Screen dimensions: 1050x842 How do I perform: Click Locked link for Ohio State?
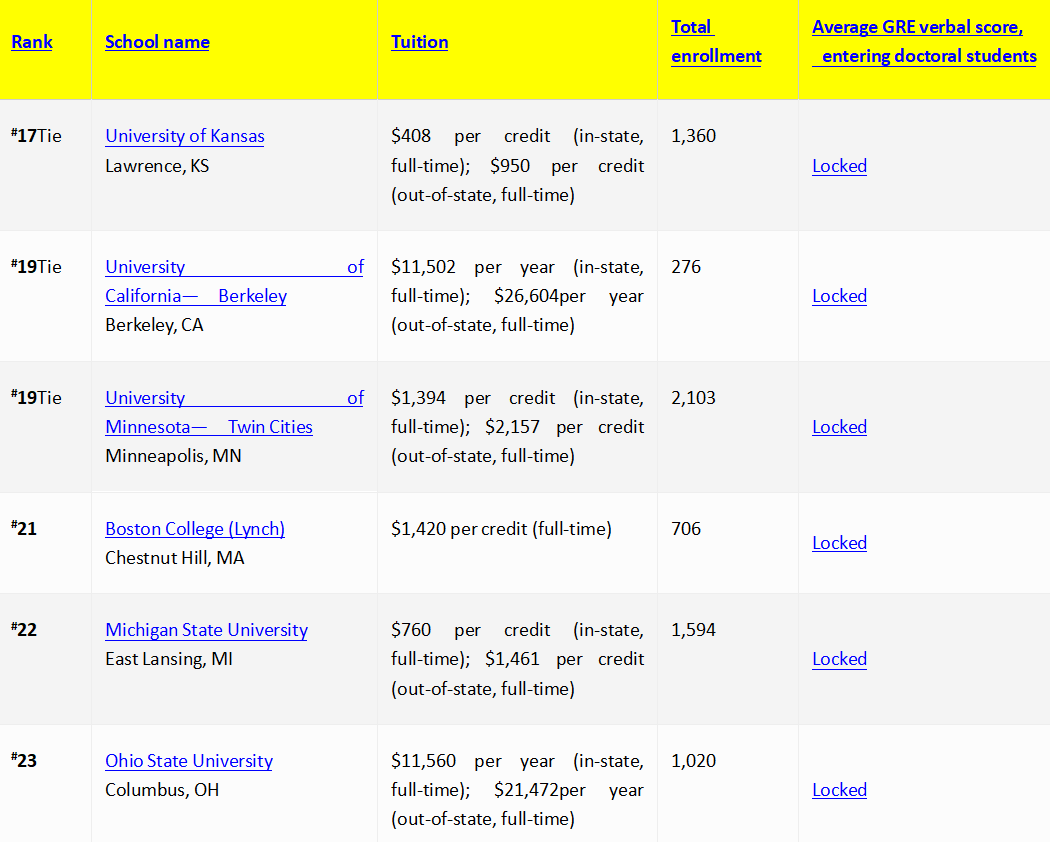tap(839, 790)
